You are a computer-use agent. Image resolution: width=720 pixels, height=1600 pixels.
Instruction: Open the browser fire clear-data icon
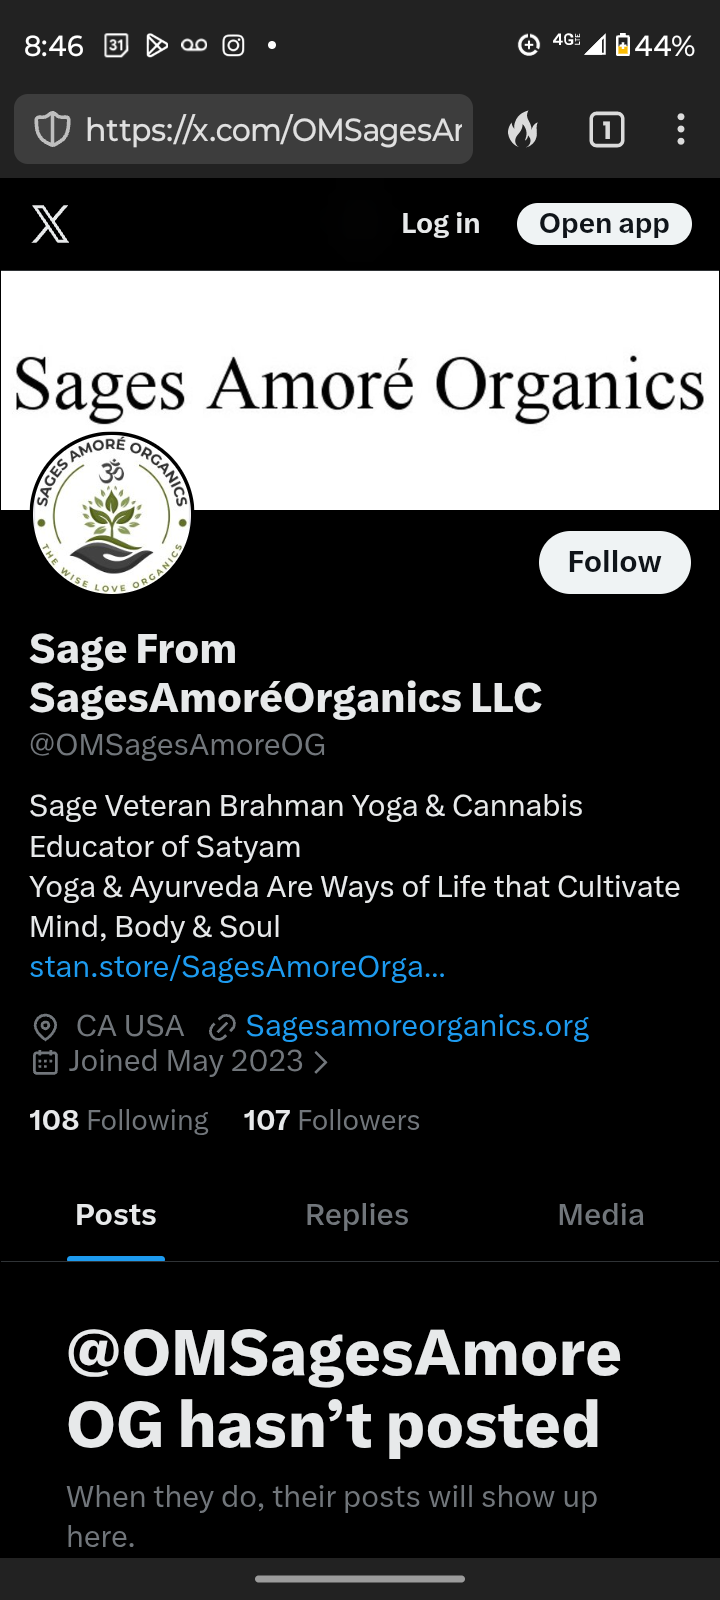[x=523, y=130]
